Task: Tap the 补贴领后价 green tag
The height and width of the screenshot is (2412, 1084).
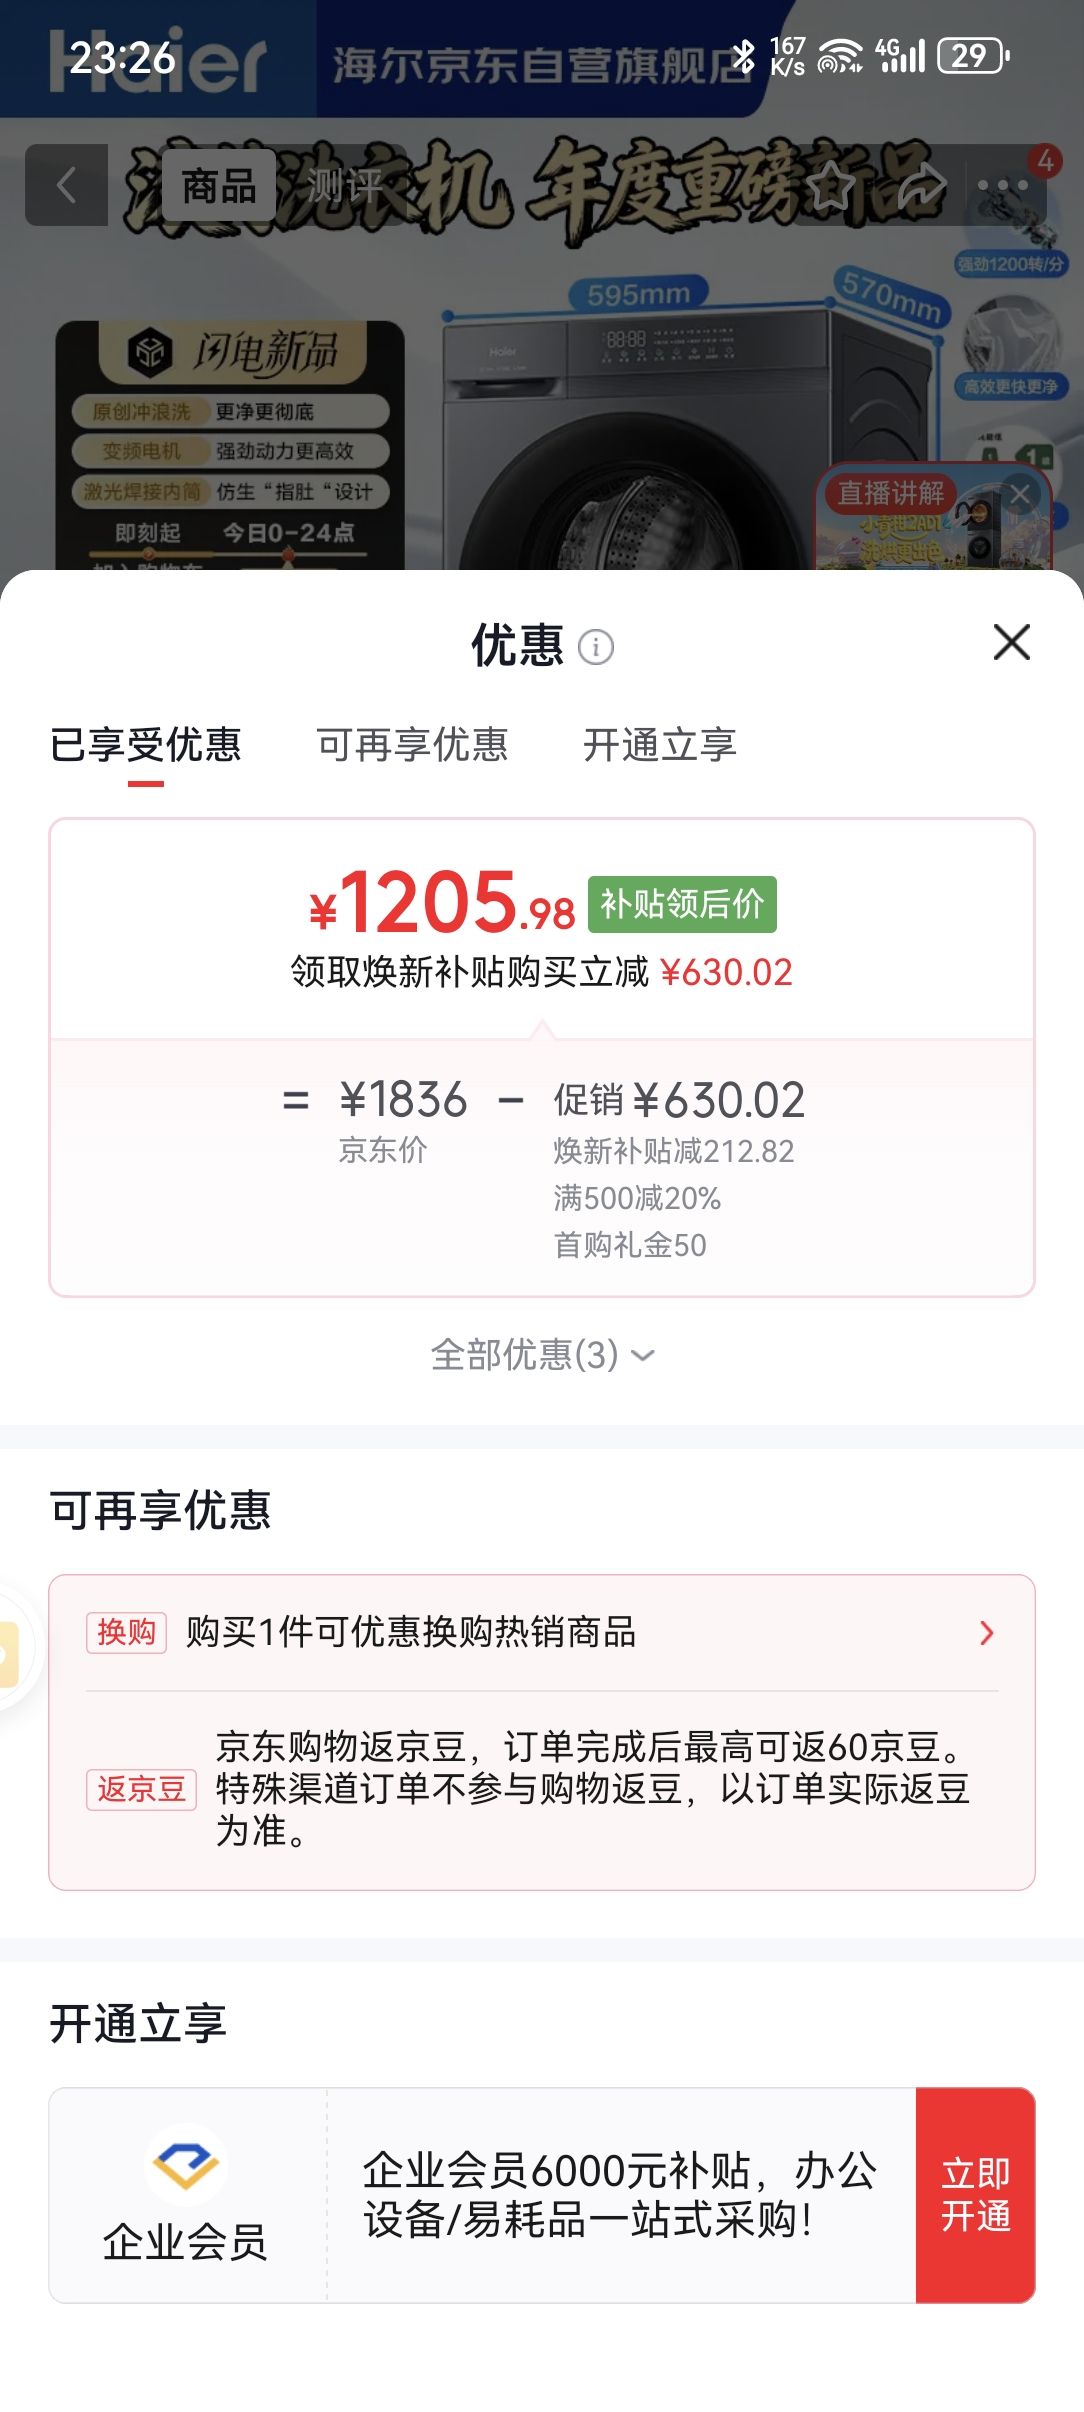Action: [682, 904]
